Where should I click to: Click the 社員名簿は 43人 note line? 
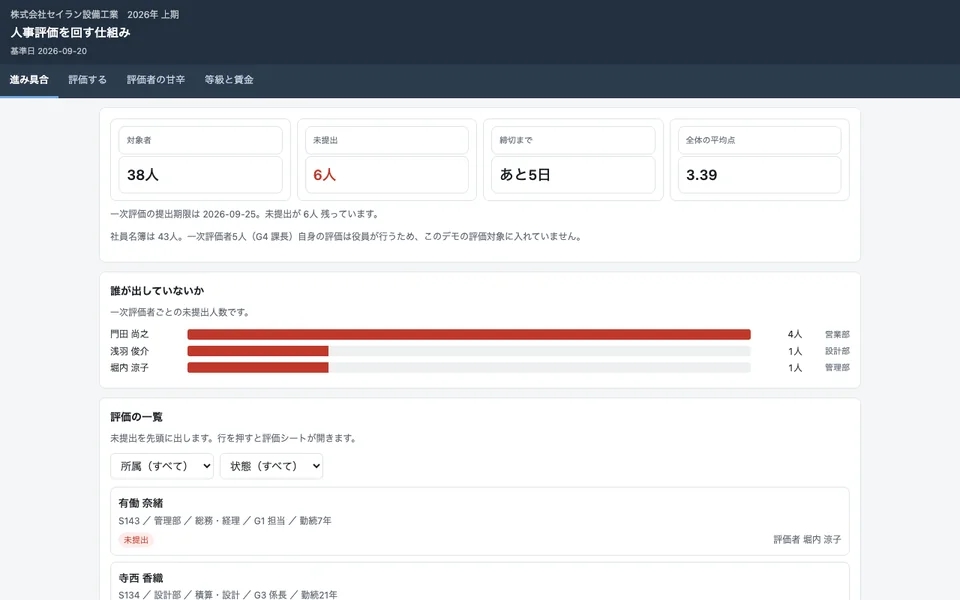click(346, 236)
